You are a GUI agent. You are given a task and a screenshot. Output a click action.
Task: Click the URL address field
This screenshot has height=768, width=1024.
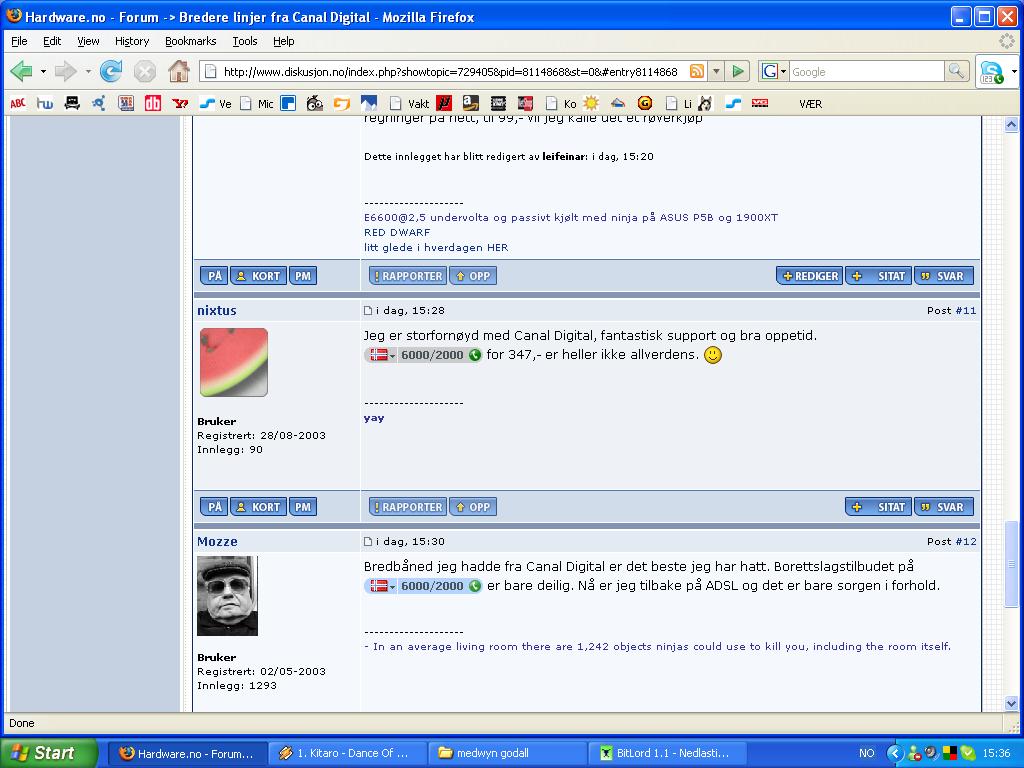pyautogui.click(x=451, y=71)
